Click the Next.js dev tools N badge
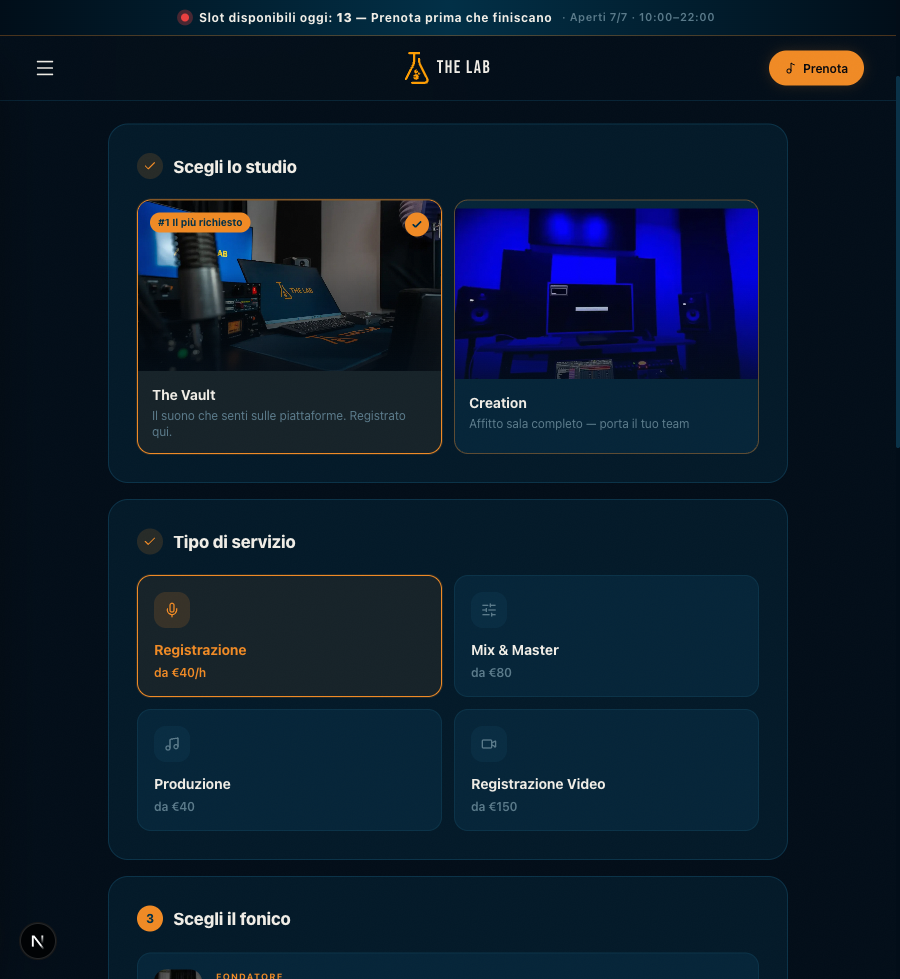Image resolution: width=900 pixels, height=979 pixels. coord(37,941)
